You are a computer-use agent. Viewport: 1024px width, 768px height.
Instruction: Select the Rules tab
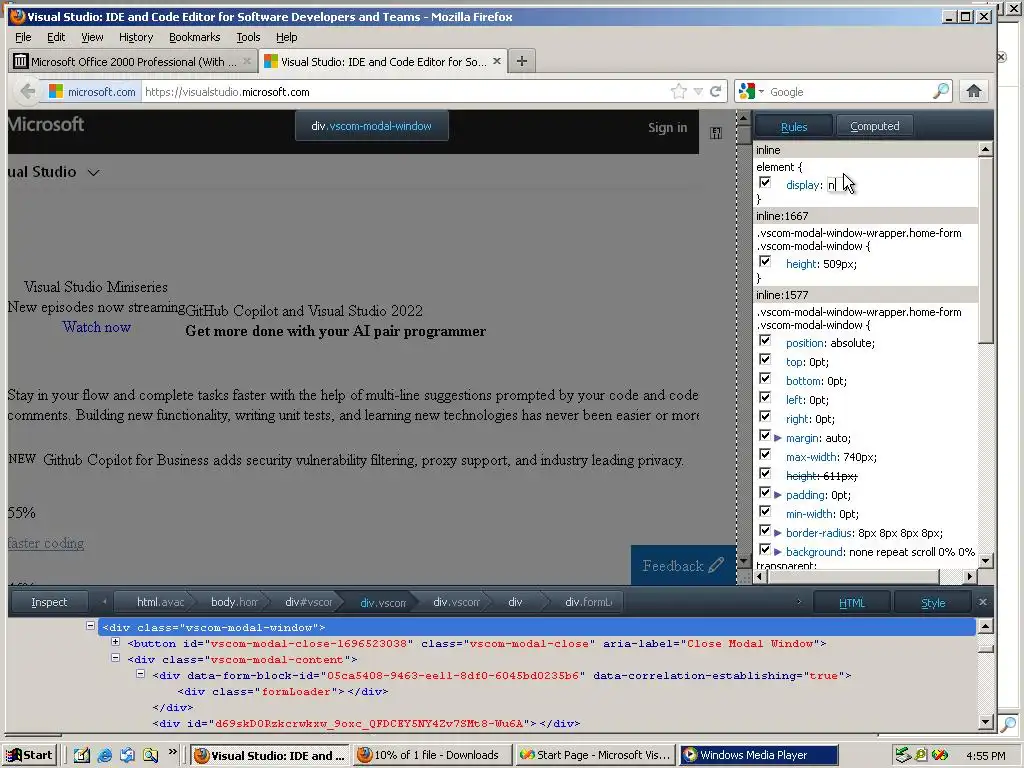(x=793, y=126)
